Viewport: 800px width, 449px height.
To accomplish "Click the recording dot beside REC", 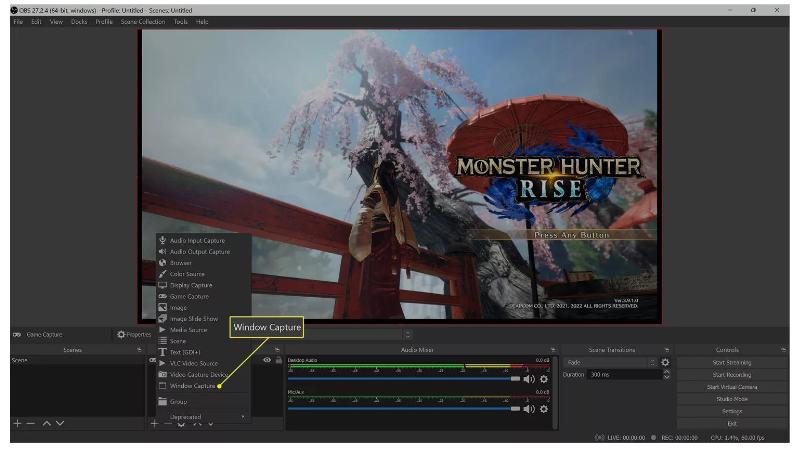I will (x=654, y=438).
